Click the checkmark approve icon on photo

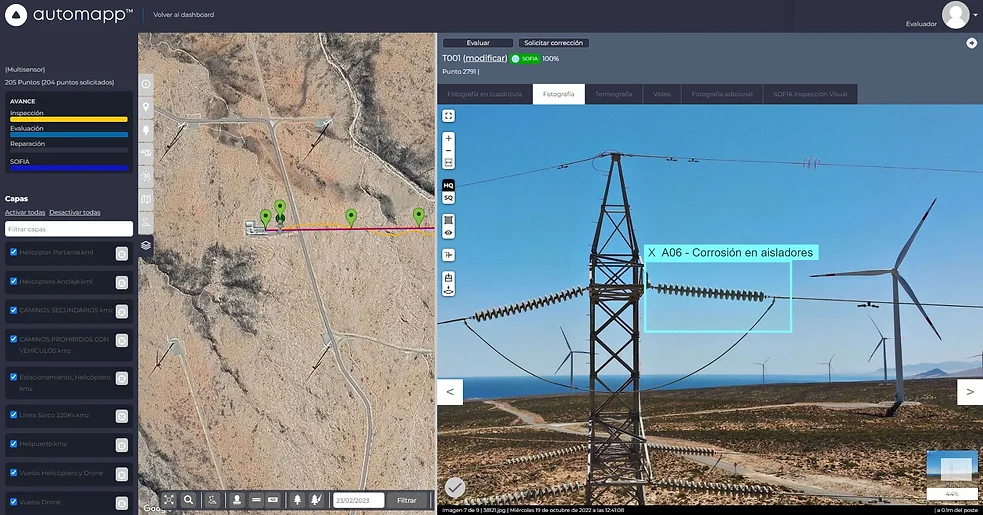tap(455, 487)
